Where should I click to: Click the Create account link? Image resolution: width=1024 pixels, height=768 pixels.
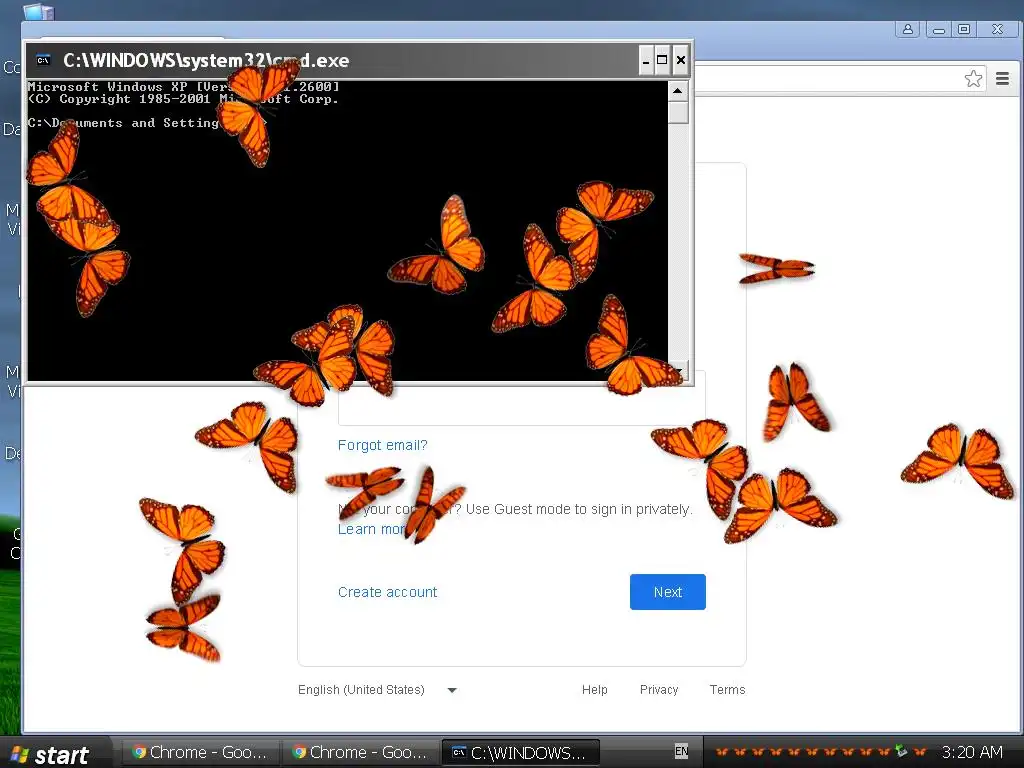click(387, 592)
